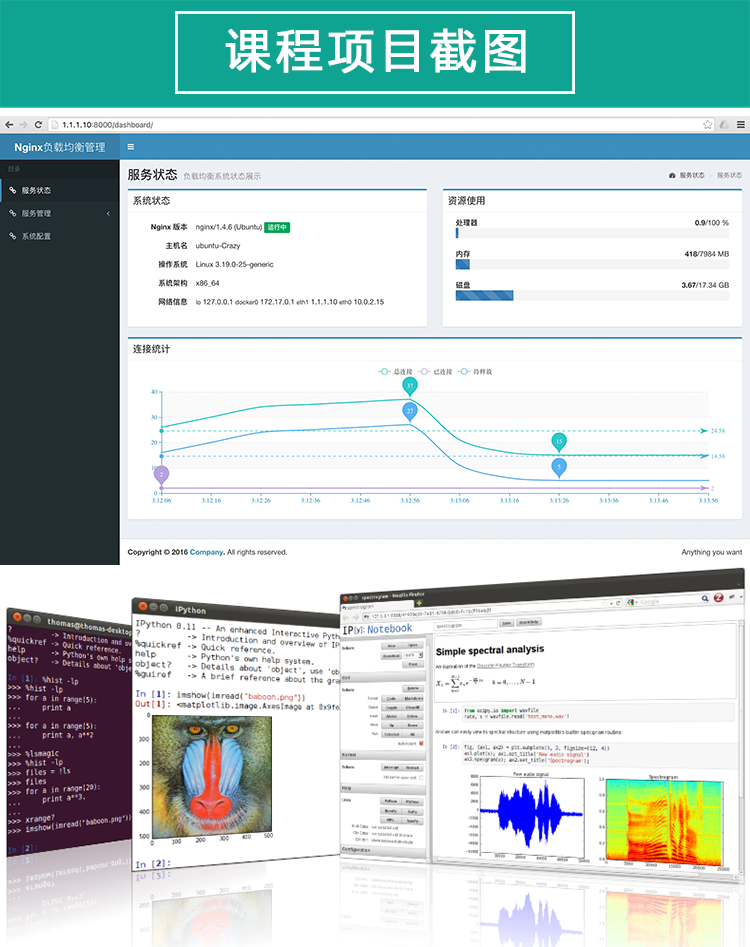Open the 服务管理 sidebar menu

[60, 213]
